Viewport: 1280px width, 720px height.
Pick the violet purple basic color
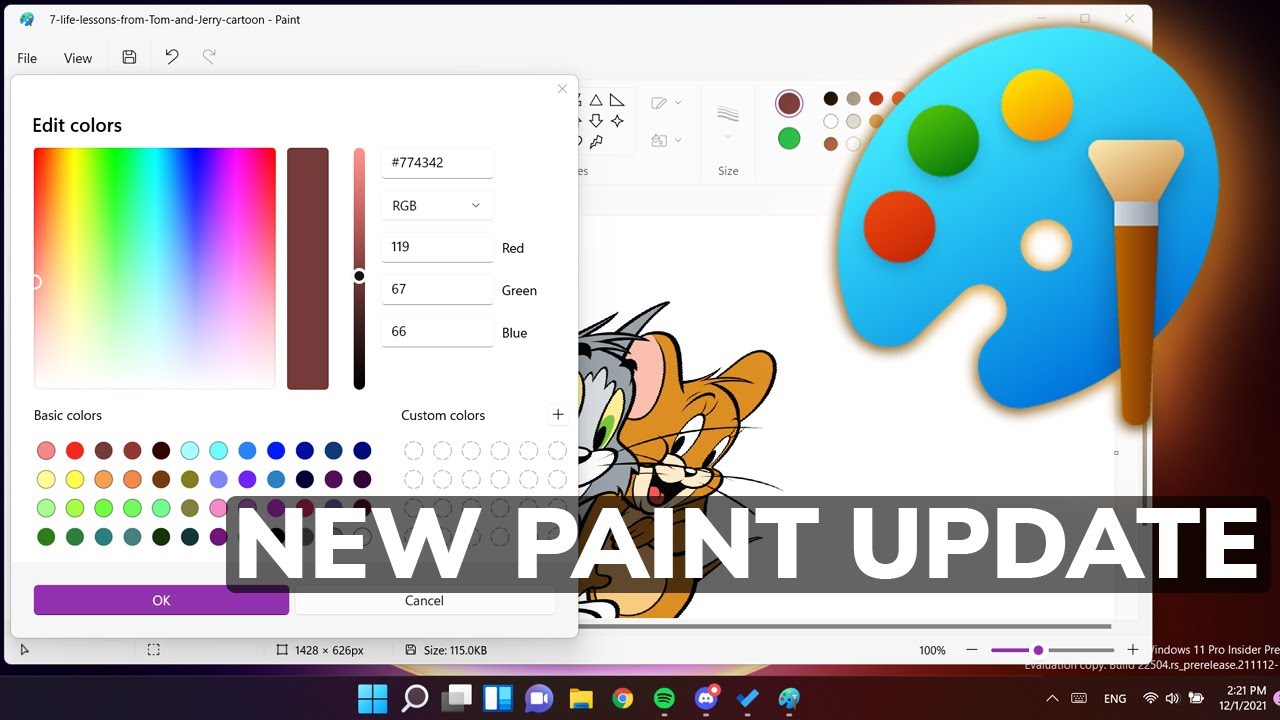coord(247,479)
